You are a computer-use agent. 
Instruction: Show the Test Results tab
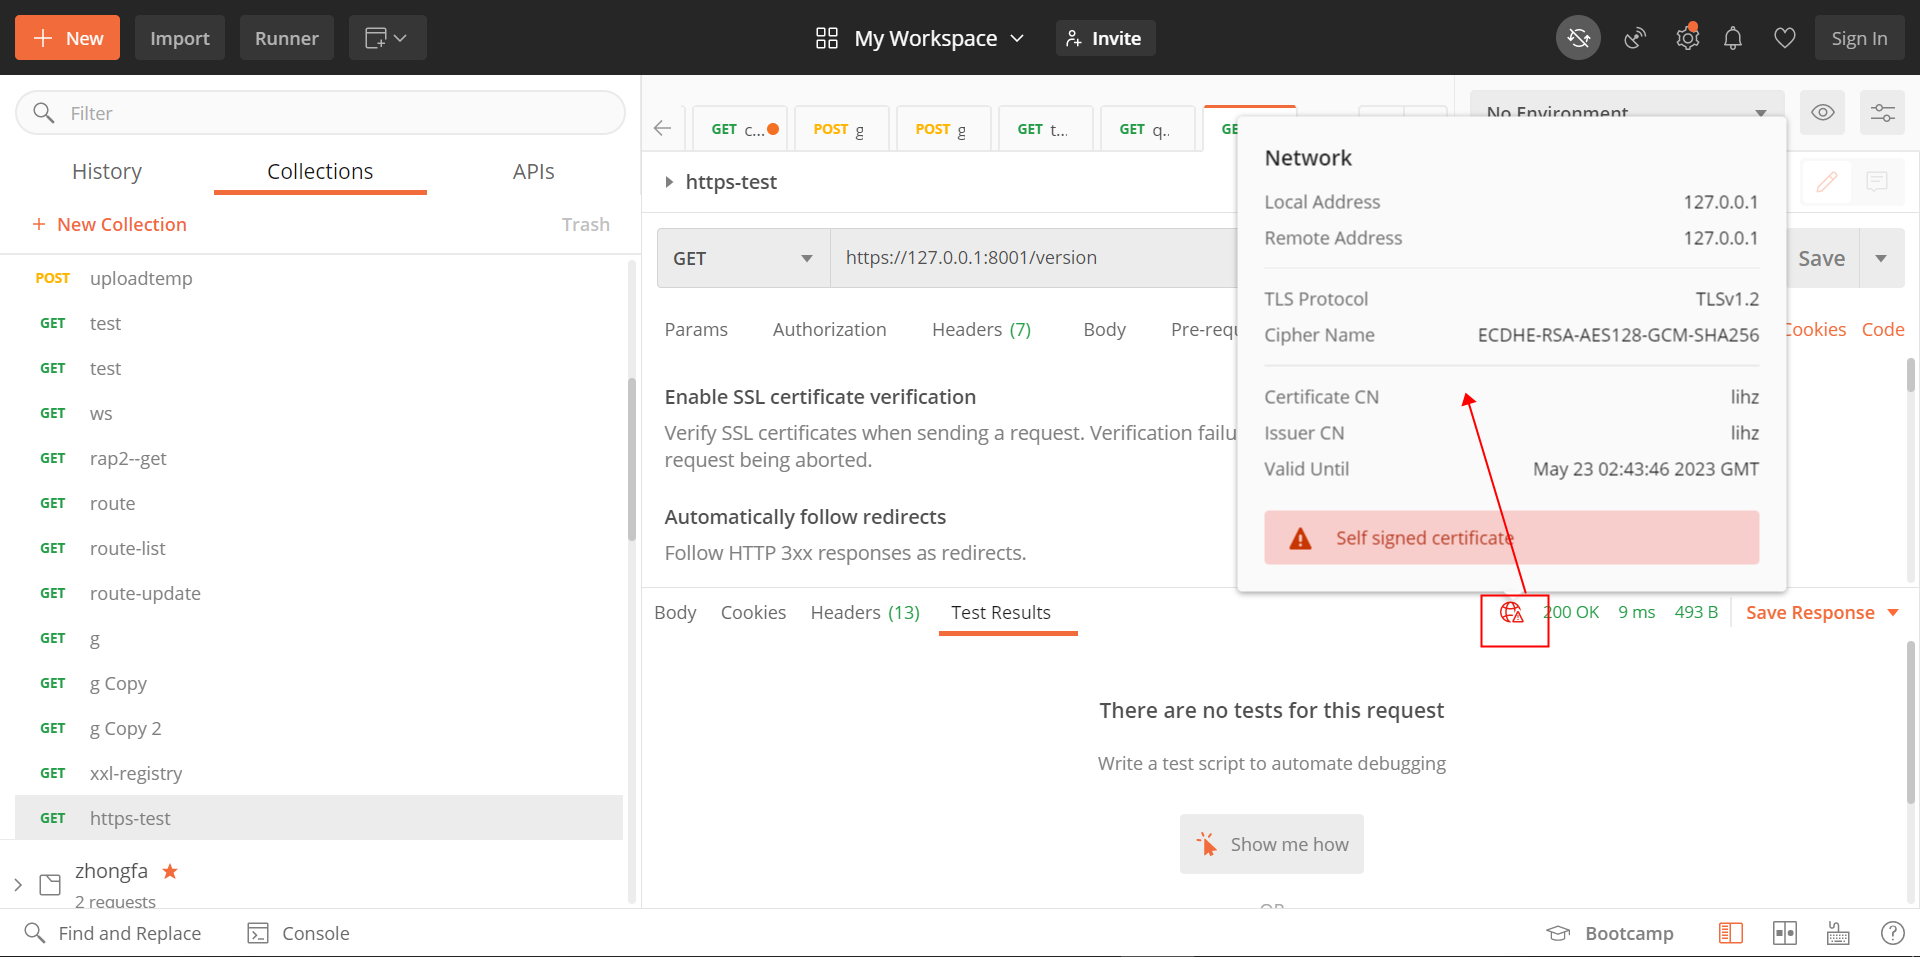point(1001,612)
